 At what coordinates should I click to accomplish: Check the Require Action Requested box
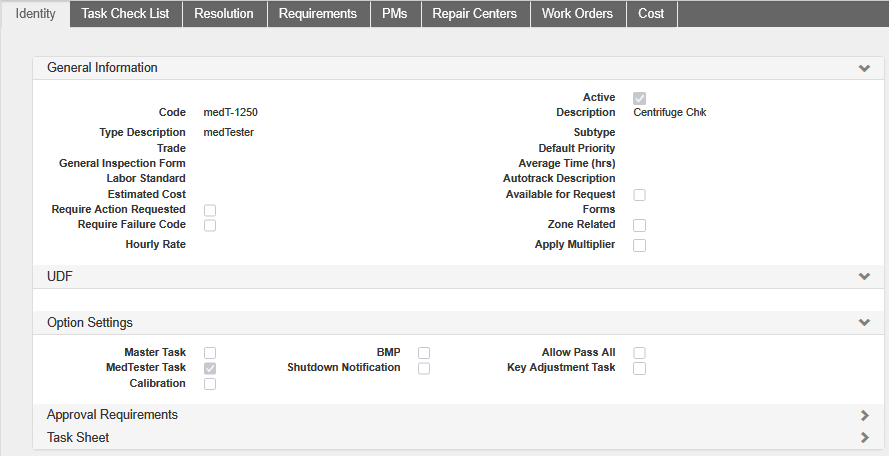[x=210, y=210]
